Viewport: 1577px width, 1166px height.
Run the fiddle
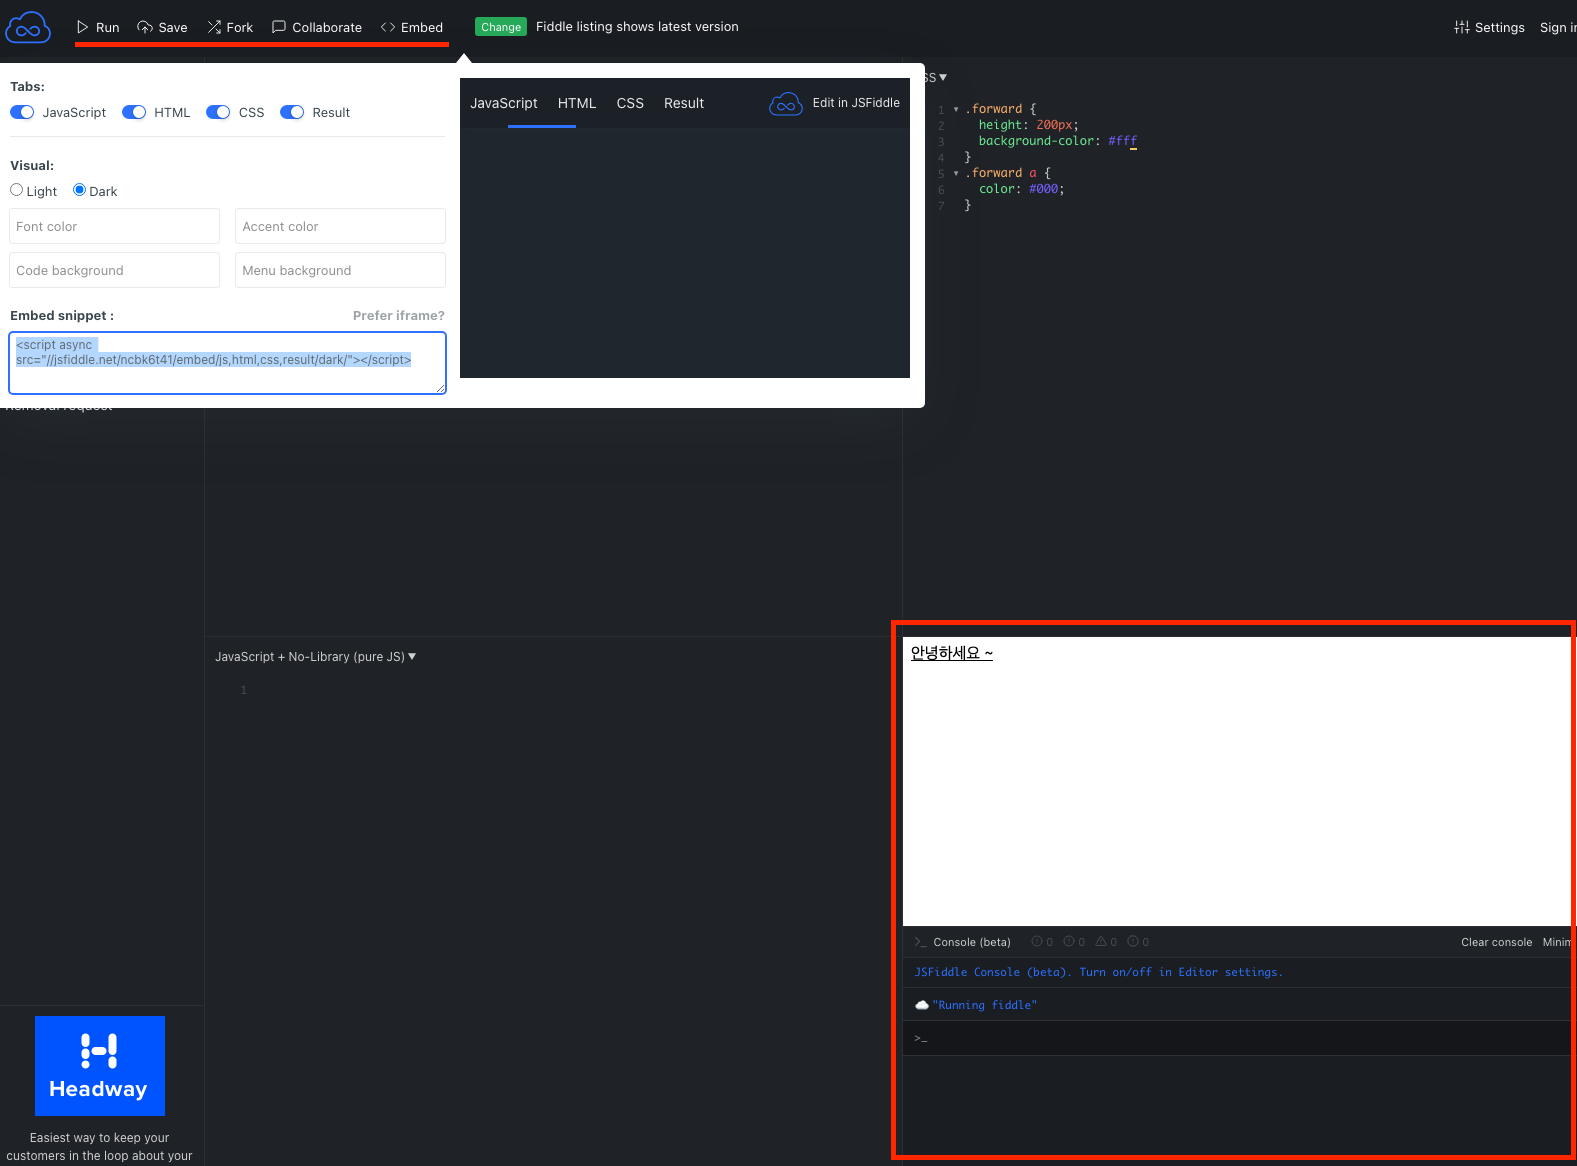(x=98, y=27)
